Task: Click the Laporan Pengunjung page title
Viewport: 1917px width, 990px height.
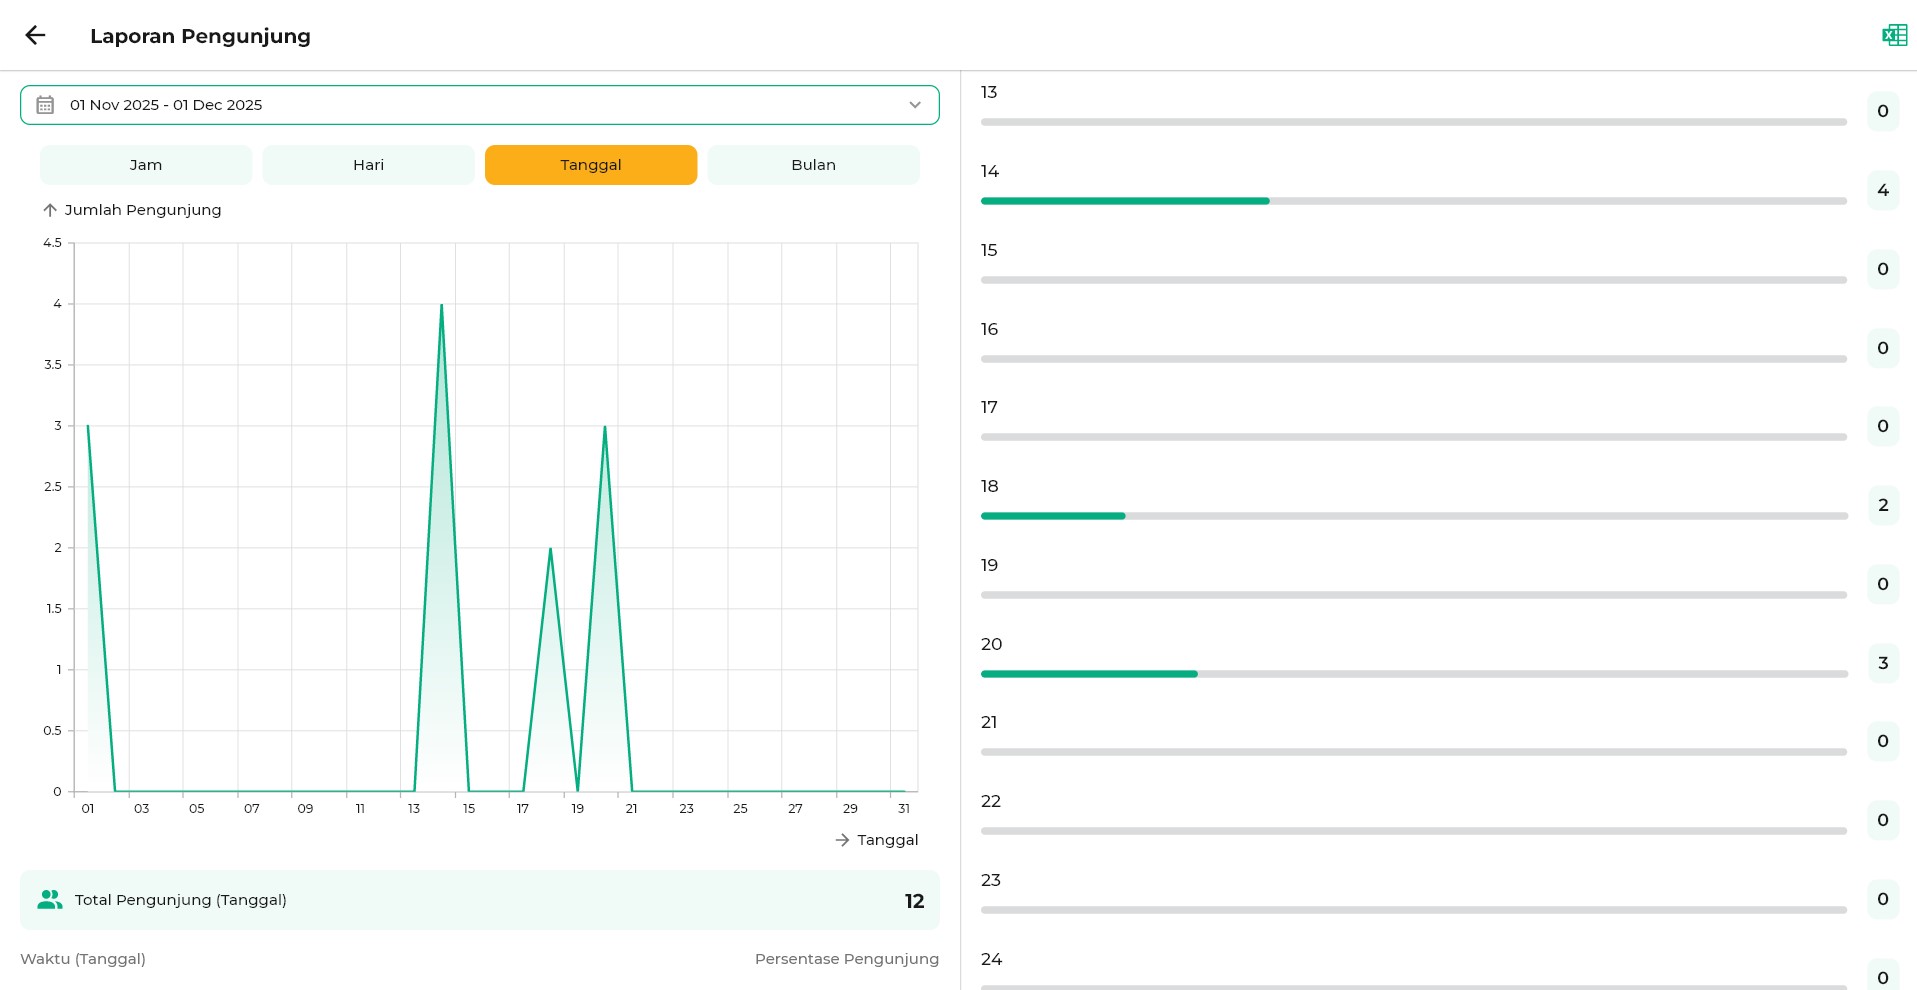Action: click(x=200, y=36)
